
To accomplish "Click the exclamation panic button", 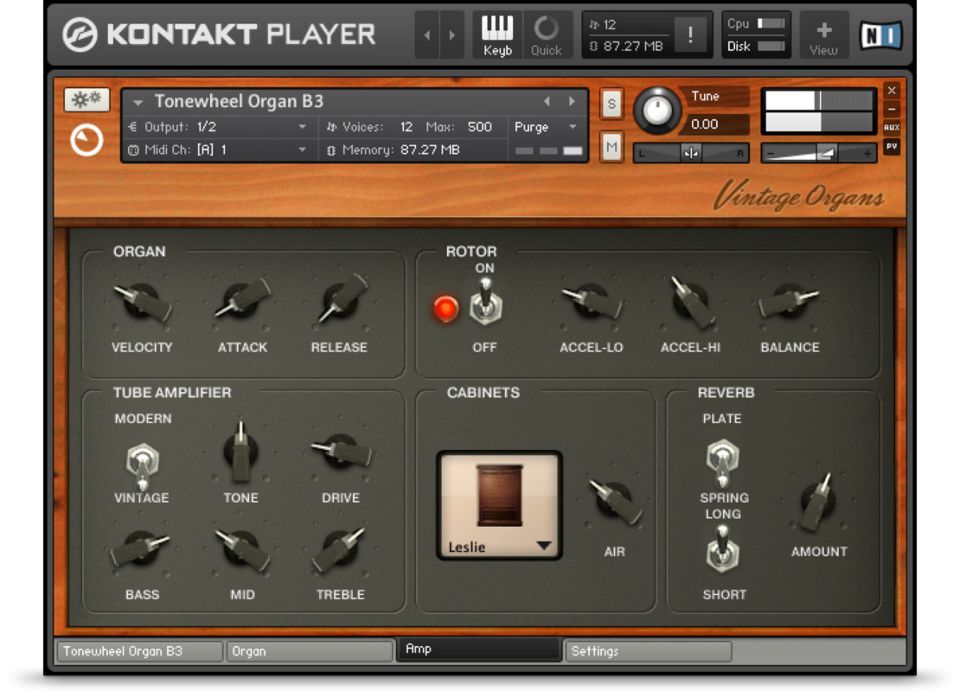I will coord(689,35).
